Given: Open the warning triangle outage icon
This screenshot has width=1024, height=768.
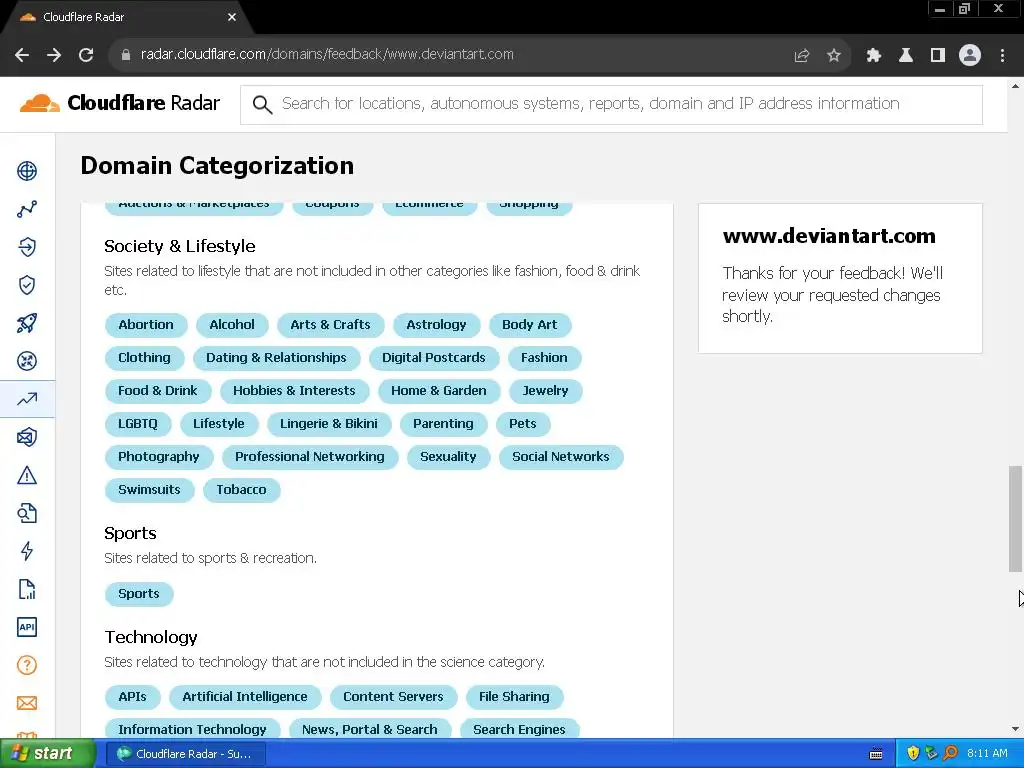Looking at the screenshot, I should tap(27, 475).
